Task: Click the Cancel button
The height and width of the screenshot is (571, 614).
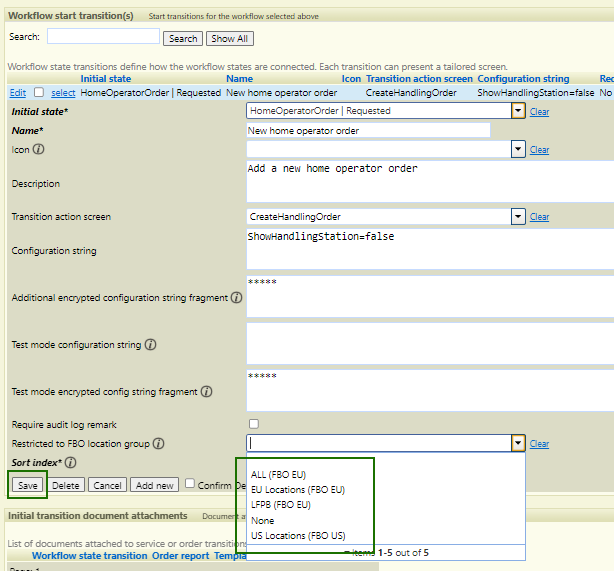Action: tap(107, 485)
